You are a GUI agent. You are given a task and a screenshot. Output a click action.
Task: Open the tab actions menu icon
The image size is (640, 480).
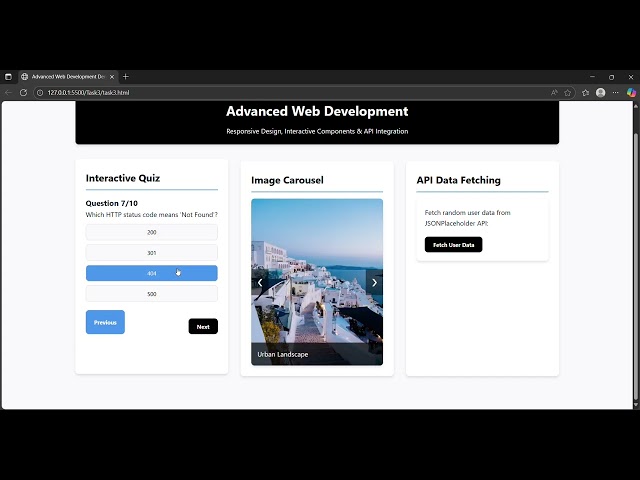8,77
